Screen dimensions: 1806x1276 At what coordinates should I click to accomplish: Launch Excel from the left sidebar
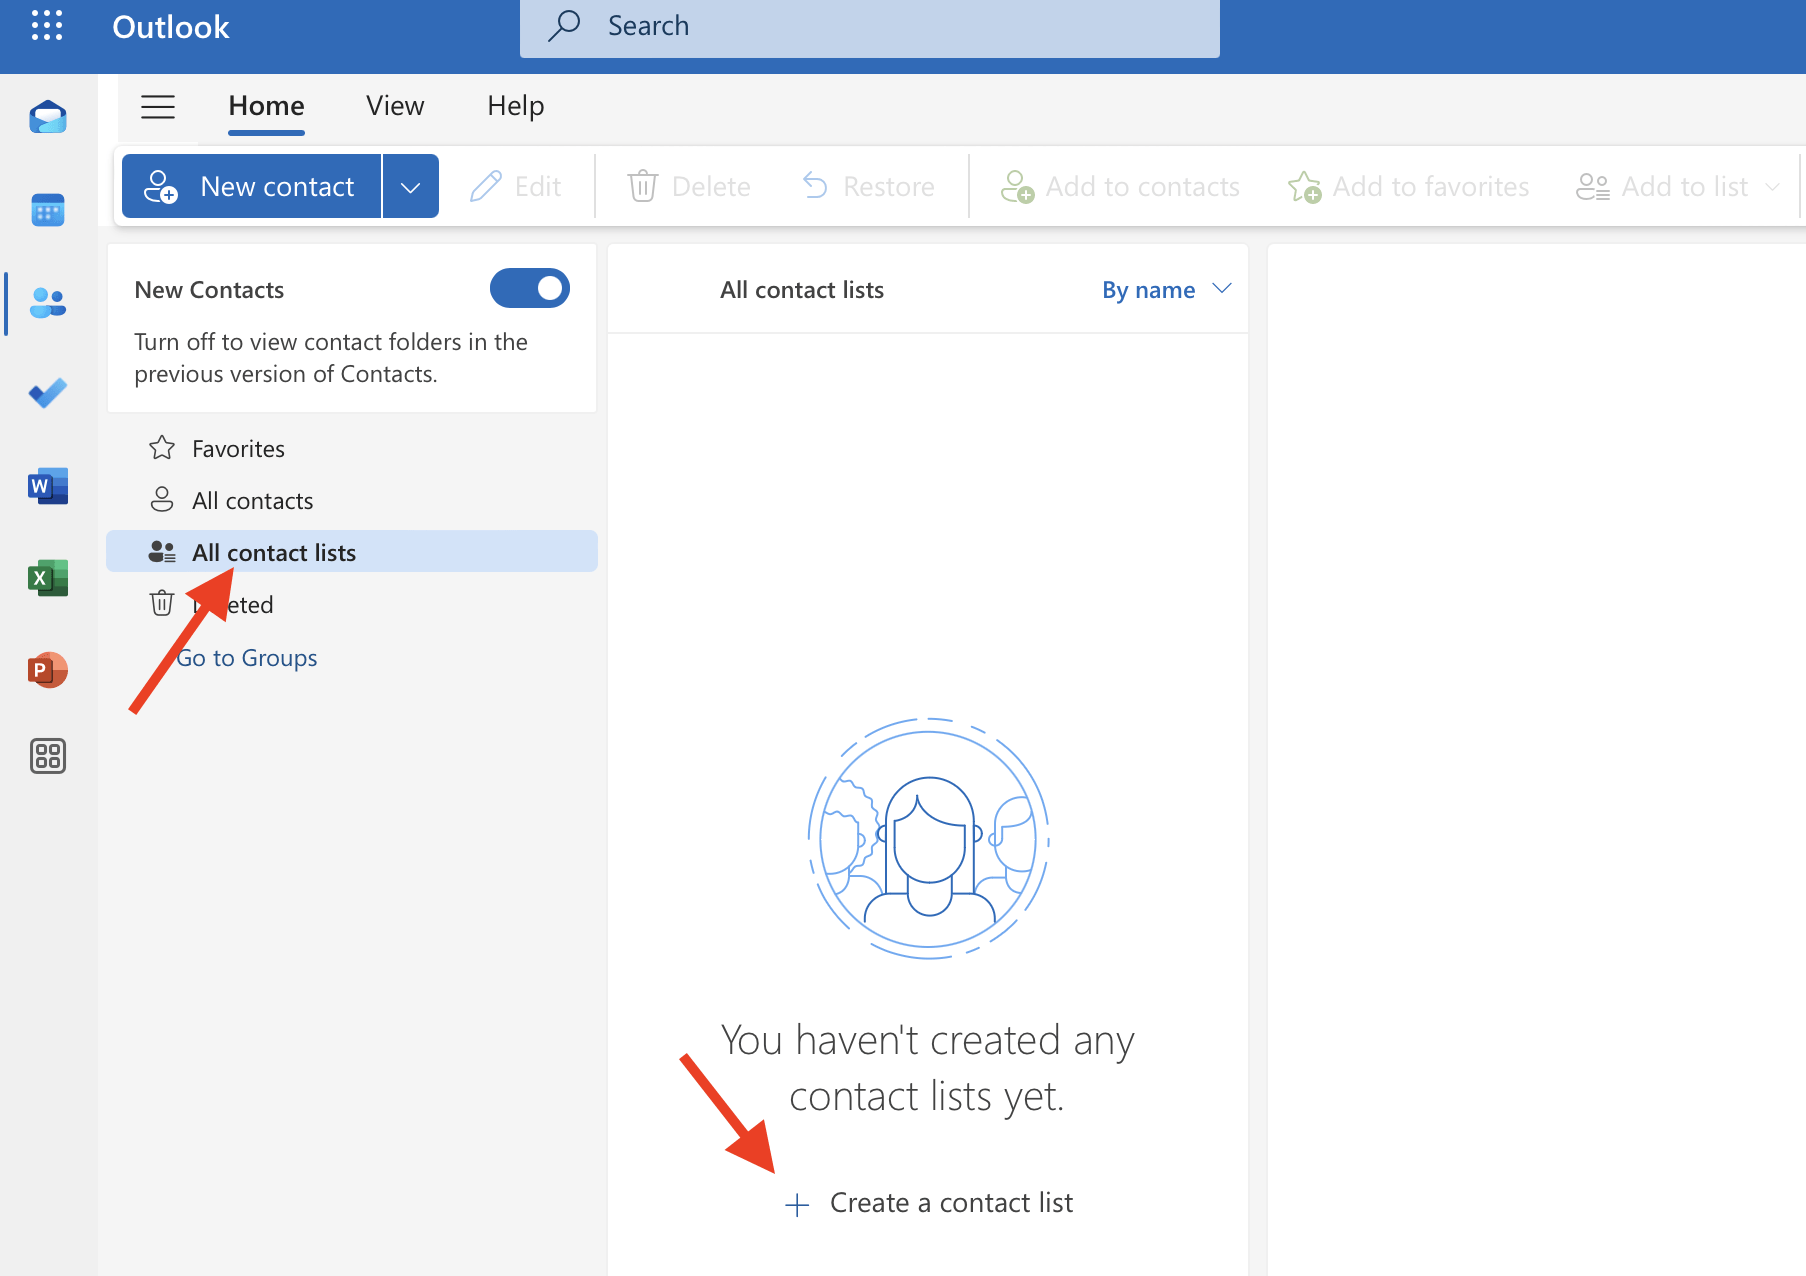click(47, 577)
